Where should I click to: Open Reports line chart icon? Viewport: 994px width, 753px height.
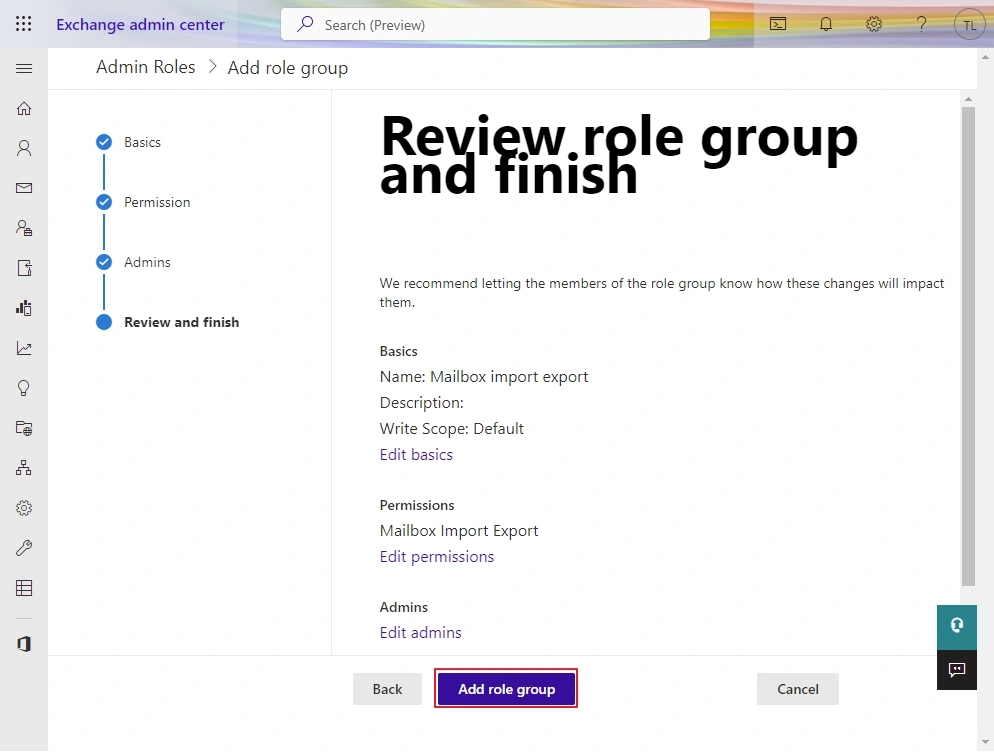23,348
